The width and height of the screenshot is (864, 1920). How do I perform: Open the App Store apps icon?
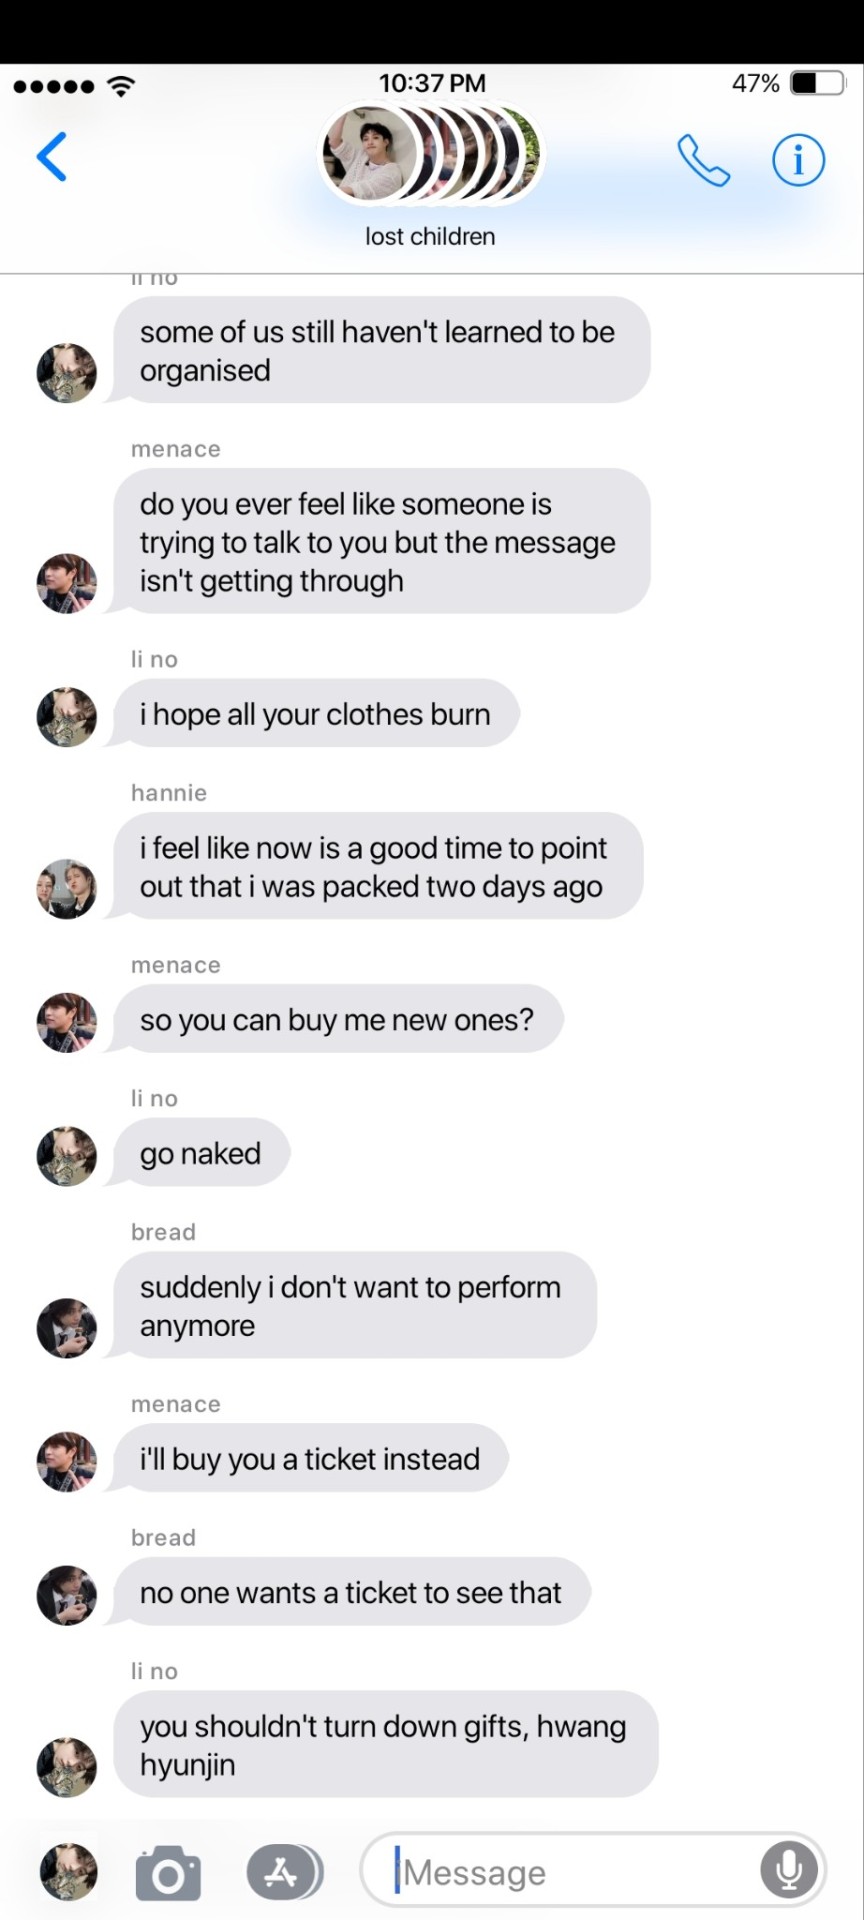284,1872
